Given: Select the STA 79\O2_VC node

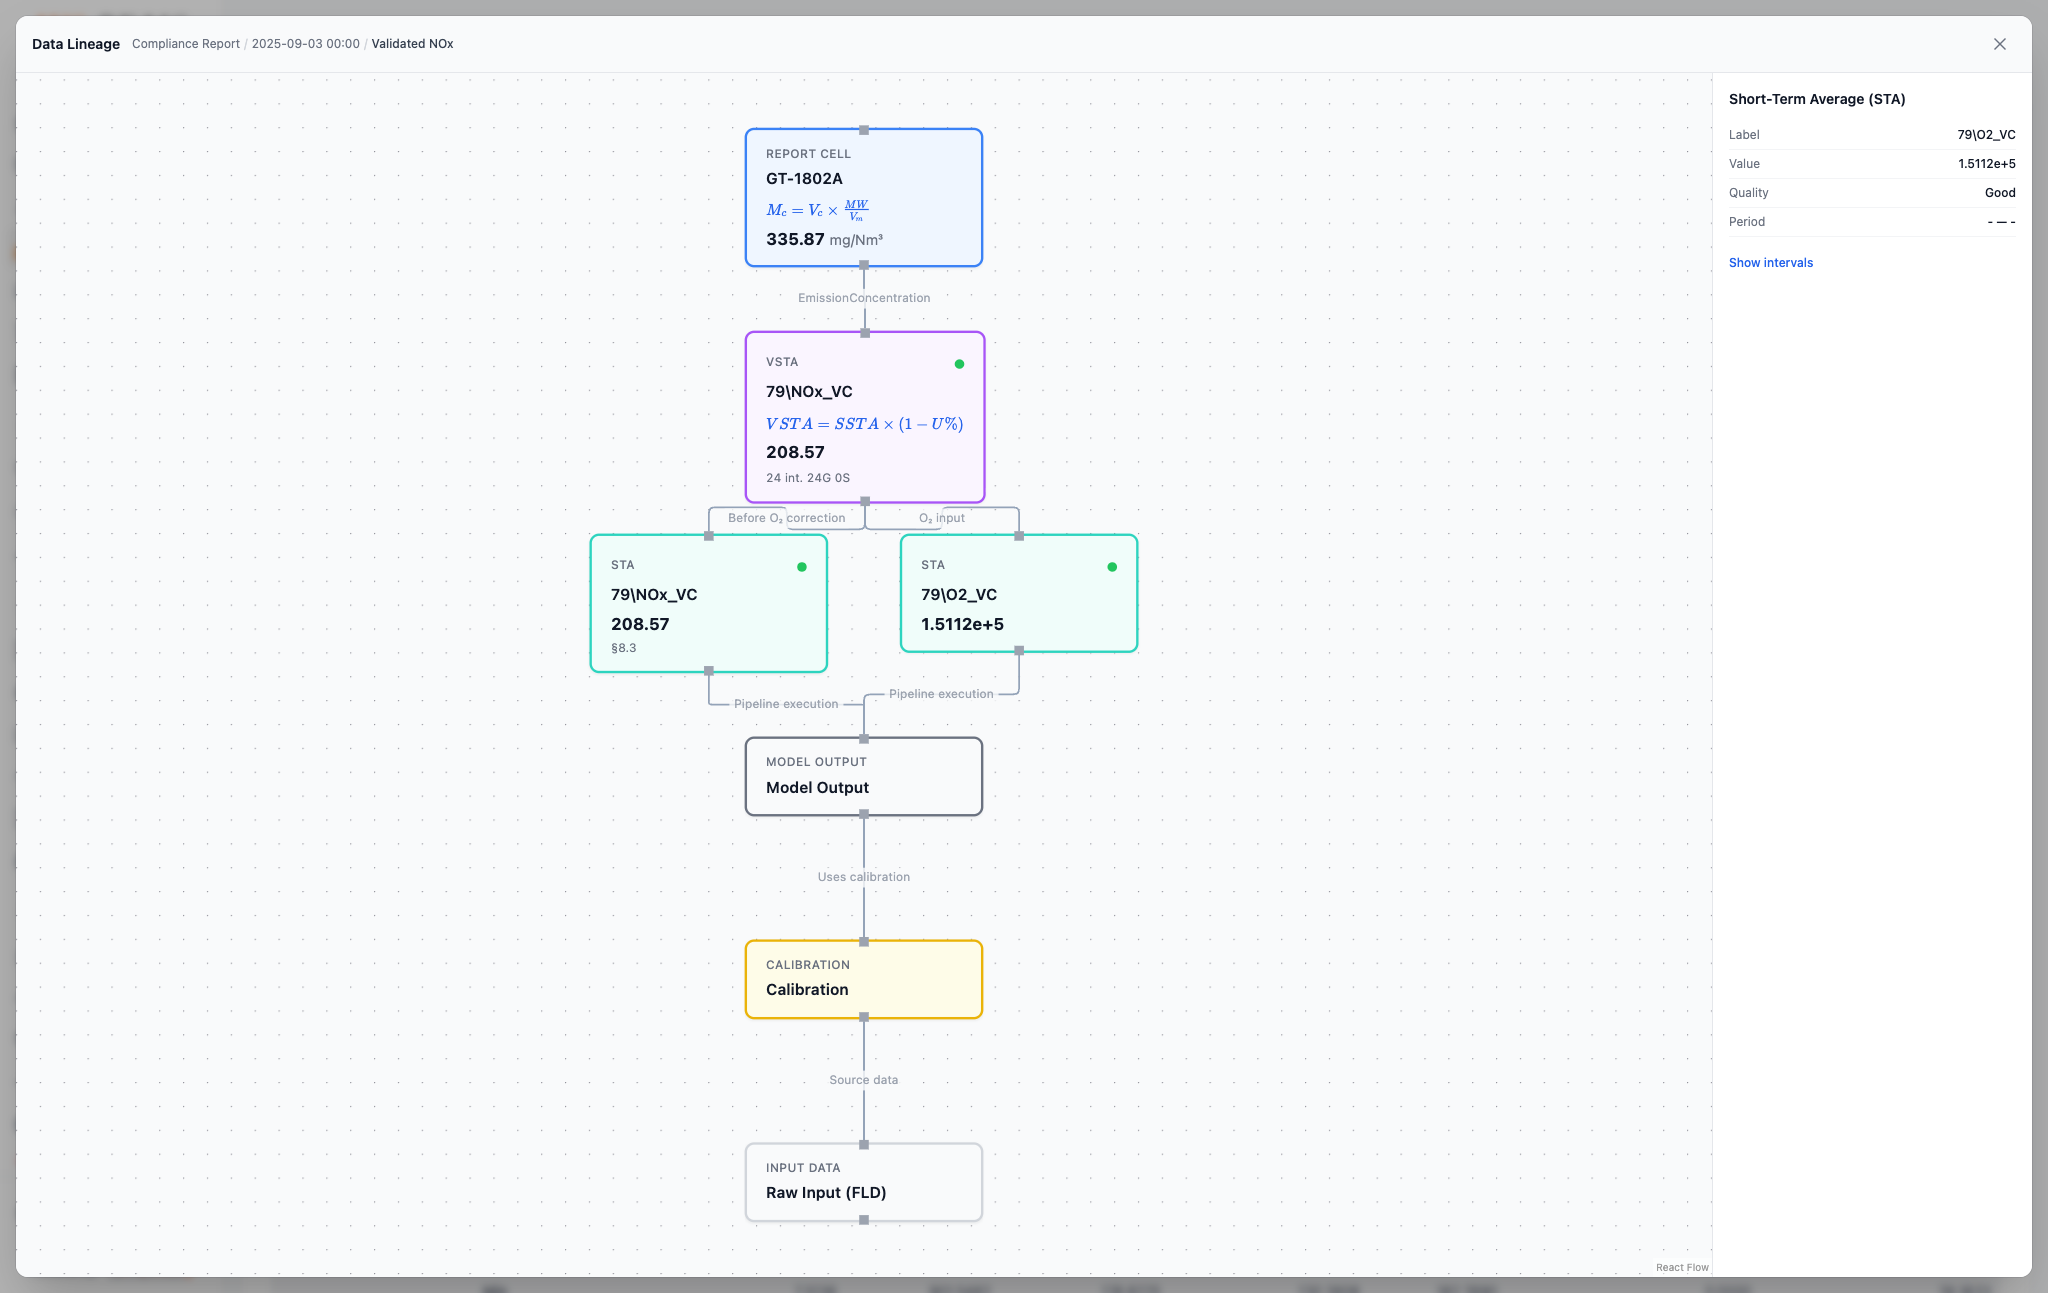Looking at the screenshot, I should (x=1019, y=593).
